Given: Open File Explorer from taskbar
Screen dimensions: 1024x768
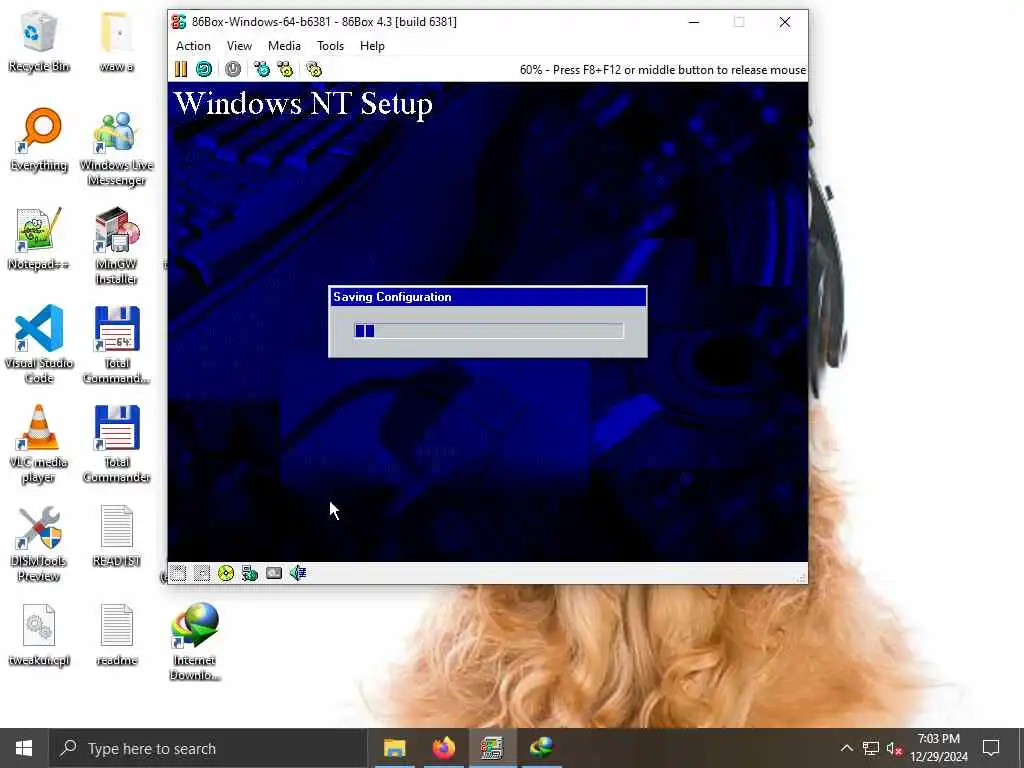Looking at the screenshot, I should 394,748.
